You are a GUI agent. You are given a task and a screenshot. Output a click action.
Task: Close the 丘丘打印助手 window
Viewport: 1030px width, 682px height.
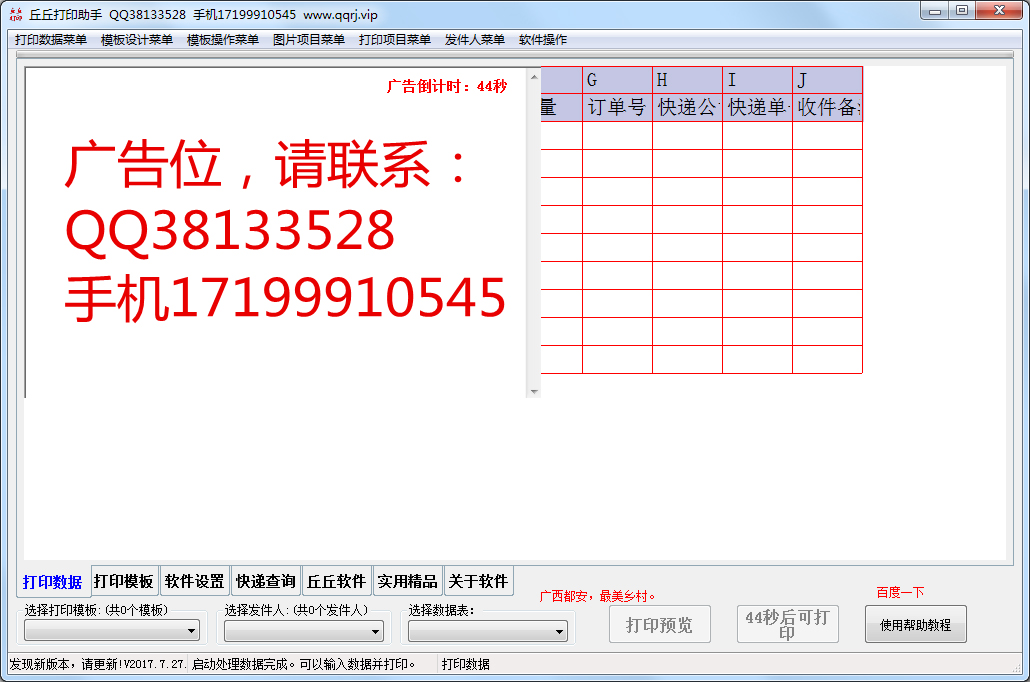coord(999,11)
